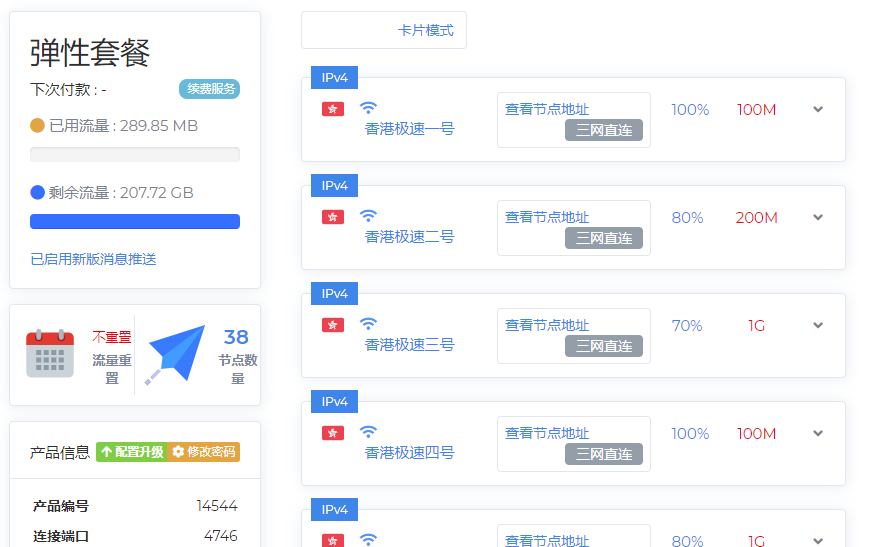Open the 已启用新版消息推送 link
Viewport: 877px width, 547px height.
[x=93, y=259]
